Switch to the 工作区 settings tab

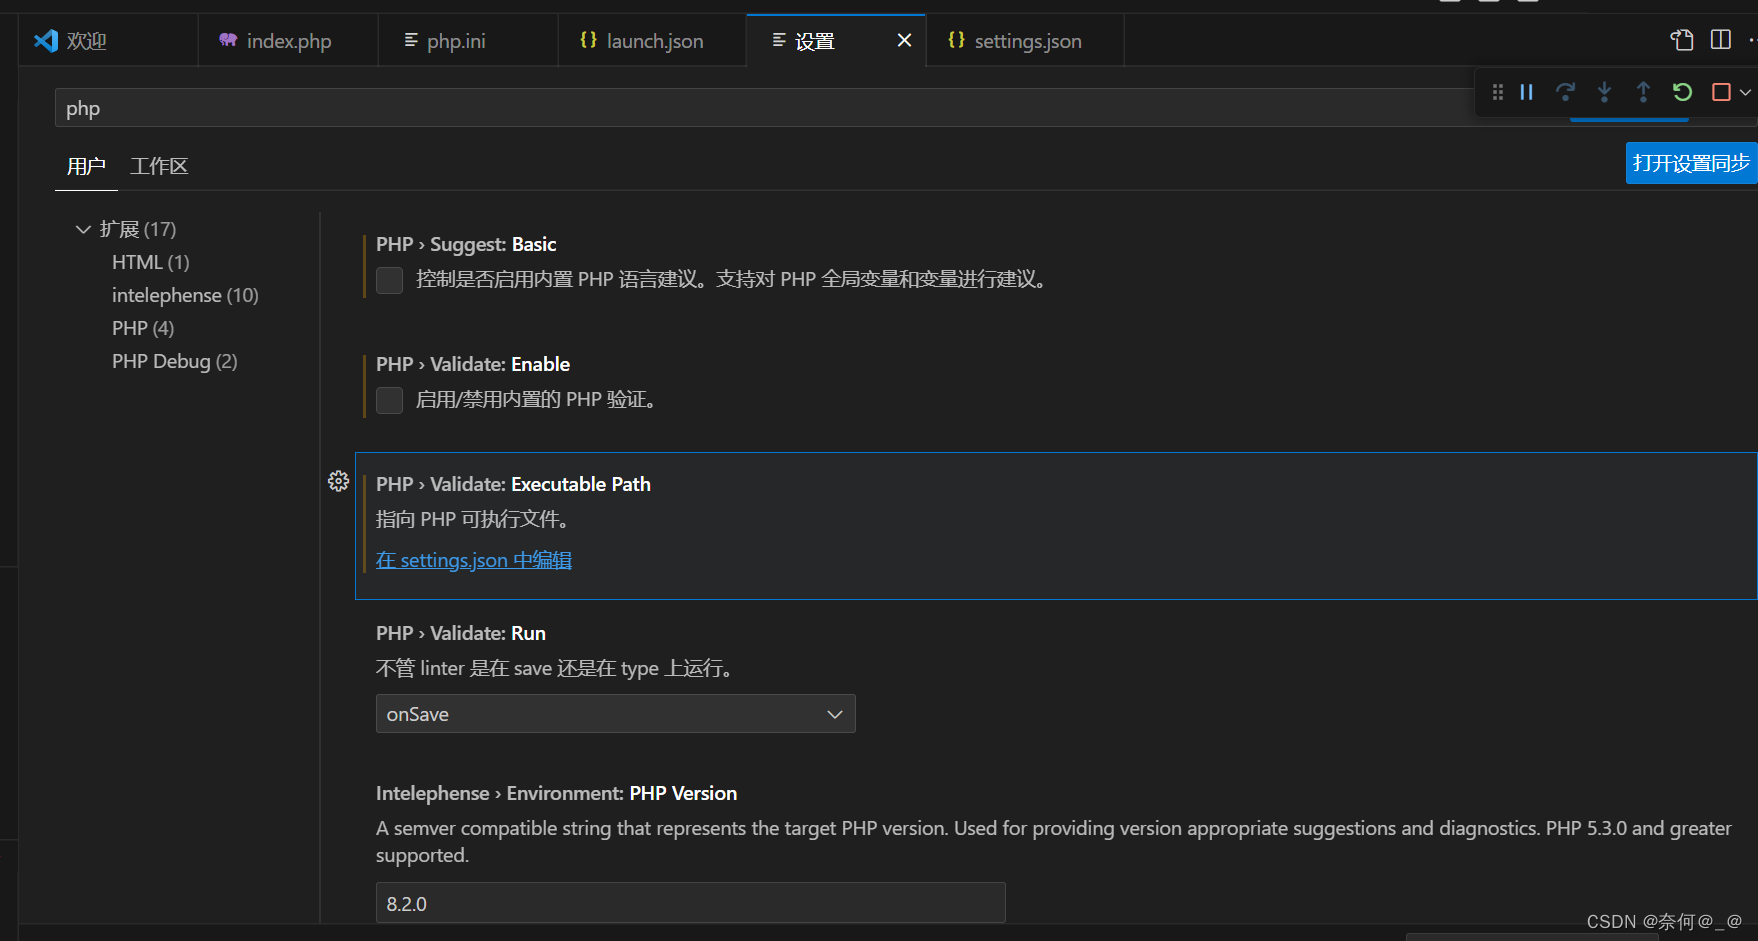tap(158, 165)
